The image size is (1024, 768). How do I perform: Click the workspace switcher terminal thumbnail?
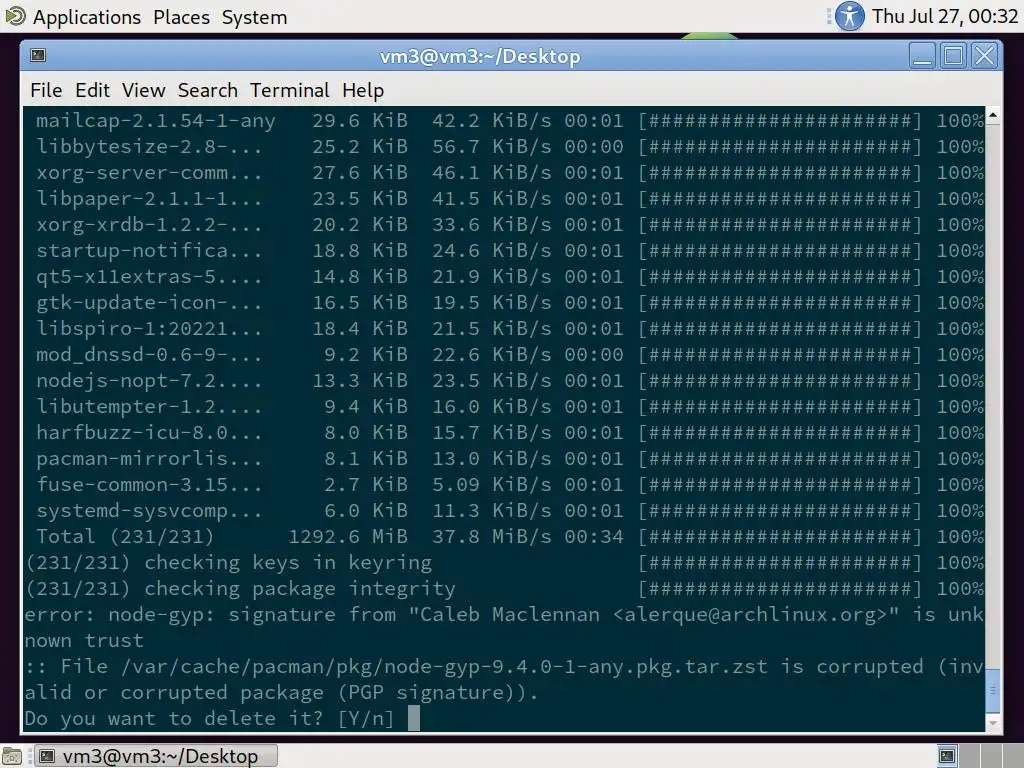point(947,756)
